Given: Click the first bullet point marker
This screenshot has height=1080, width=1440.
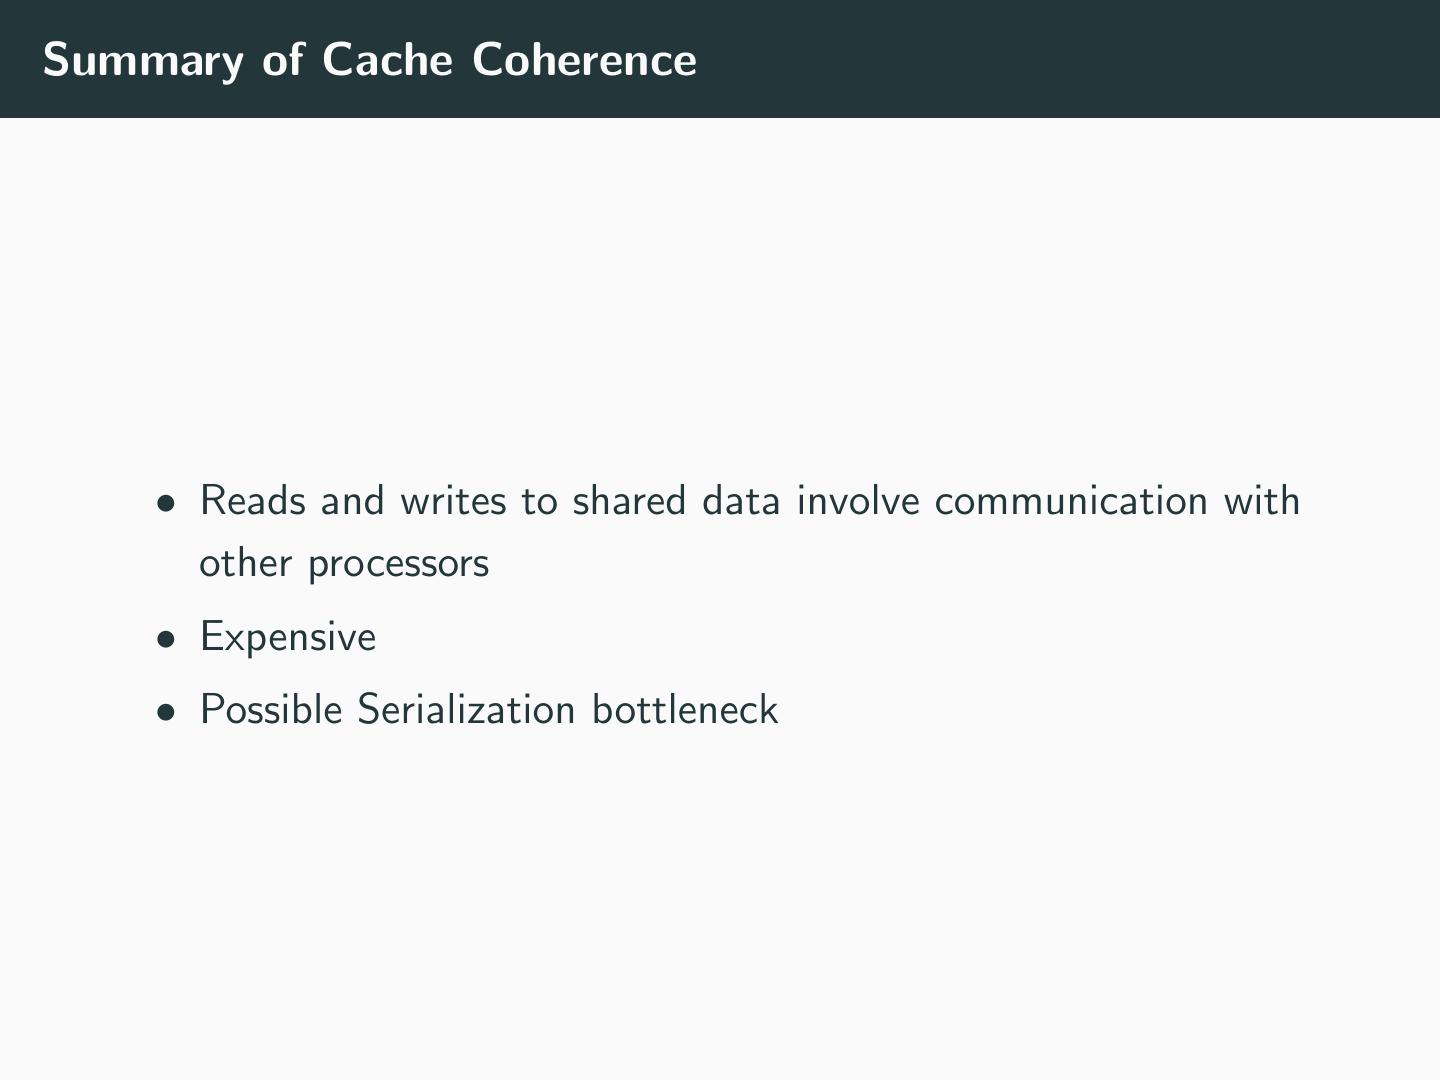Looking at the screenshot, I should (165, 503).
